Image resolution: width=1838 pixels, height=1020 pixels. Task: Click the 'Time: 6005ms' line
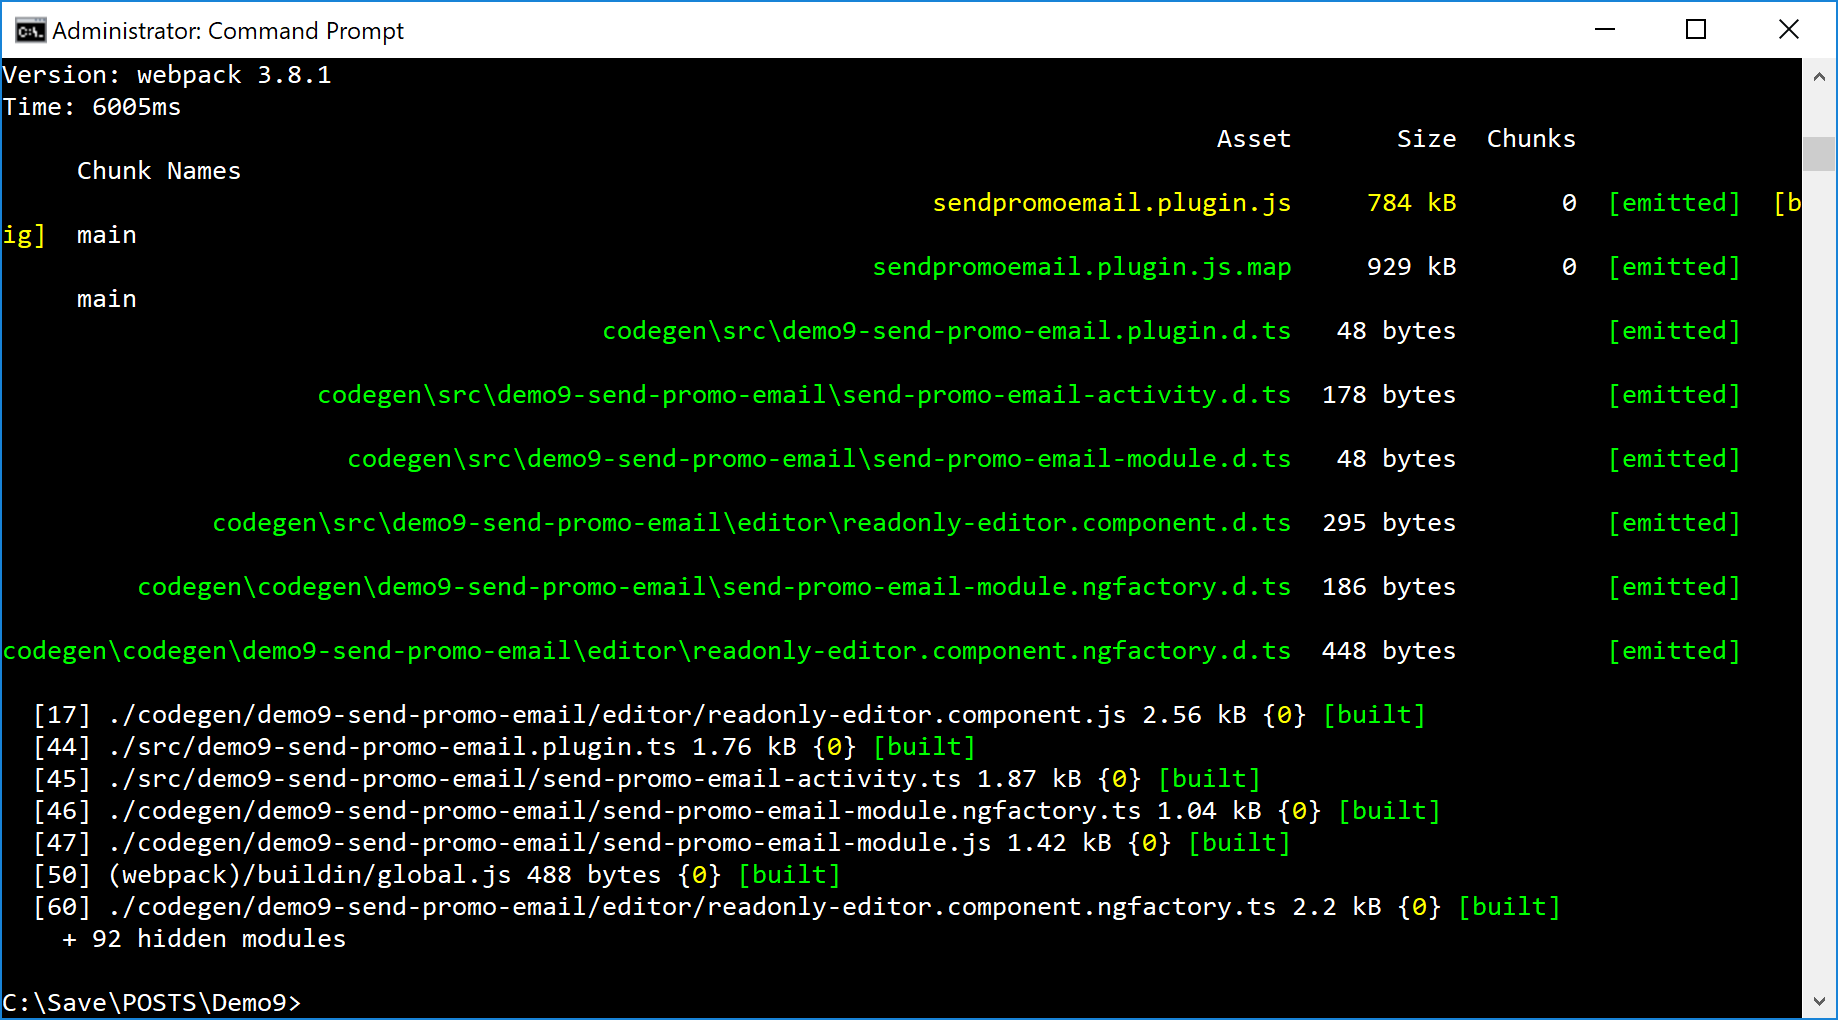click(x=92, y=107)
